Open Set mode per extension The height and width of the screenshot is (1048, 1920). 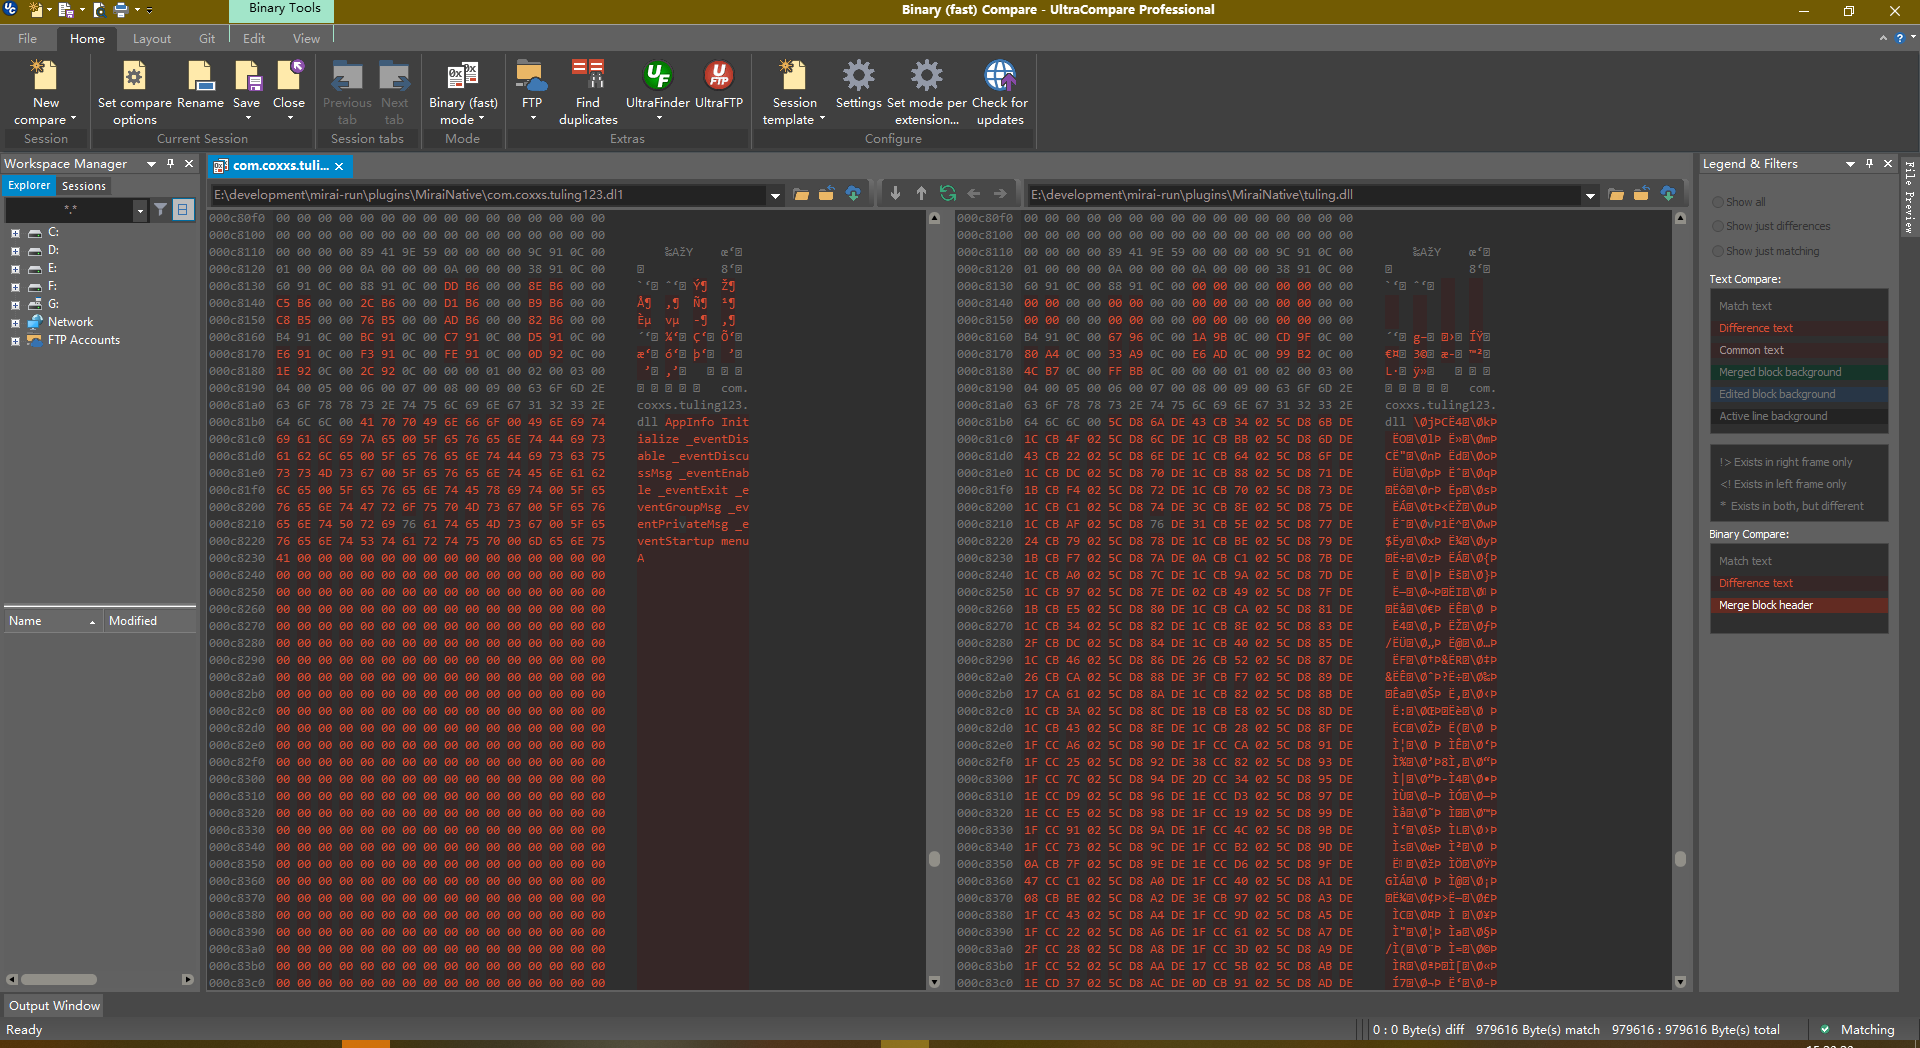(x=927, y=92)
